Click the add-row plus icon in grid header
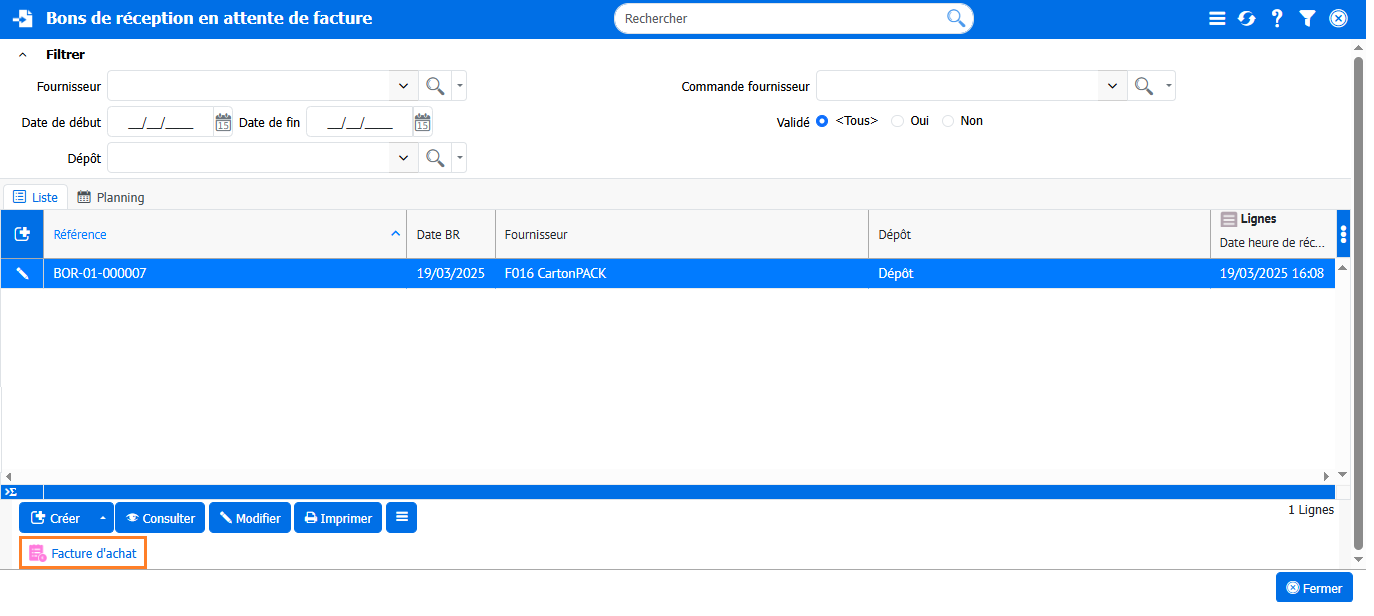Image resolution: width=1374 pixels, height=616 pixels. tap(22, 234)
